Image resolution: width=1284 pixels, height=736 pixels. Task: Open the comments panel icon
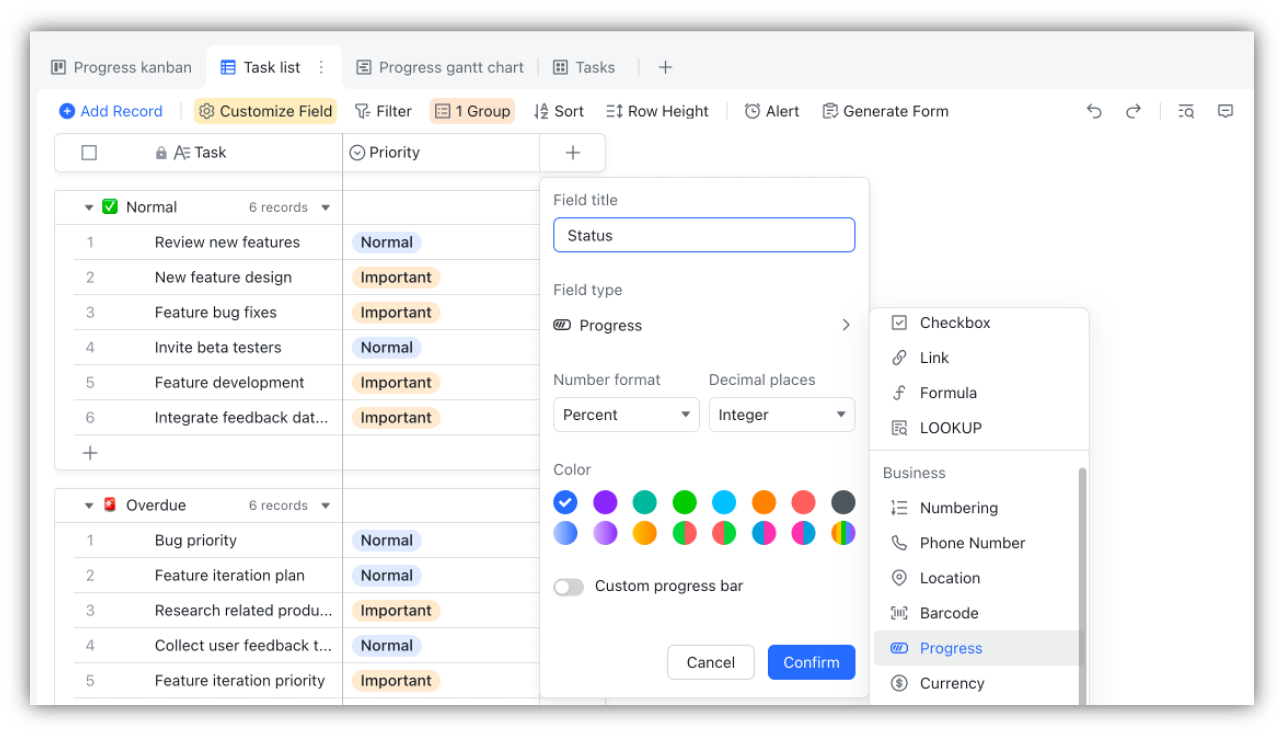tap(1225, 111)
